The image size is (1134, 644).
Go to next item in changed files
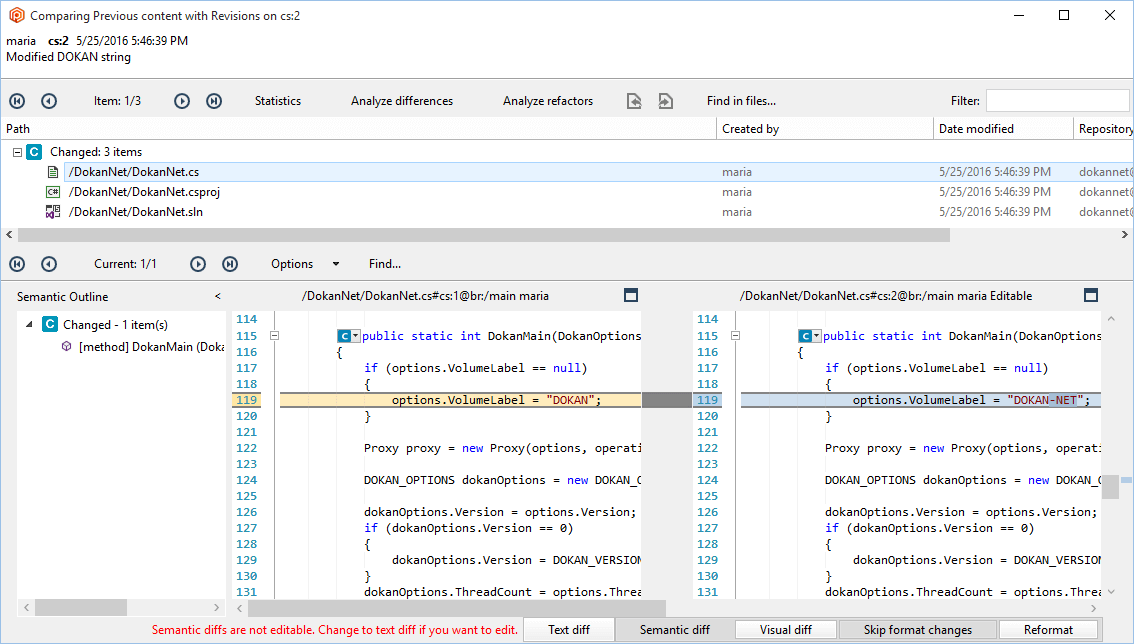(182, 101)
